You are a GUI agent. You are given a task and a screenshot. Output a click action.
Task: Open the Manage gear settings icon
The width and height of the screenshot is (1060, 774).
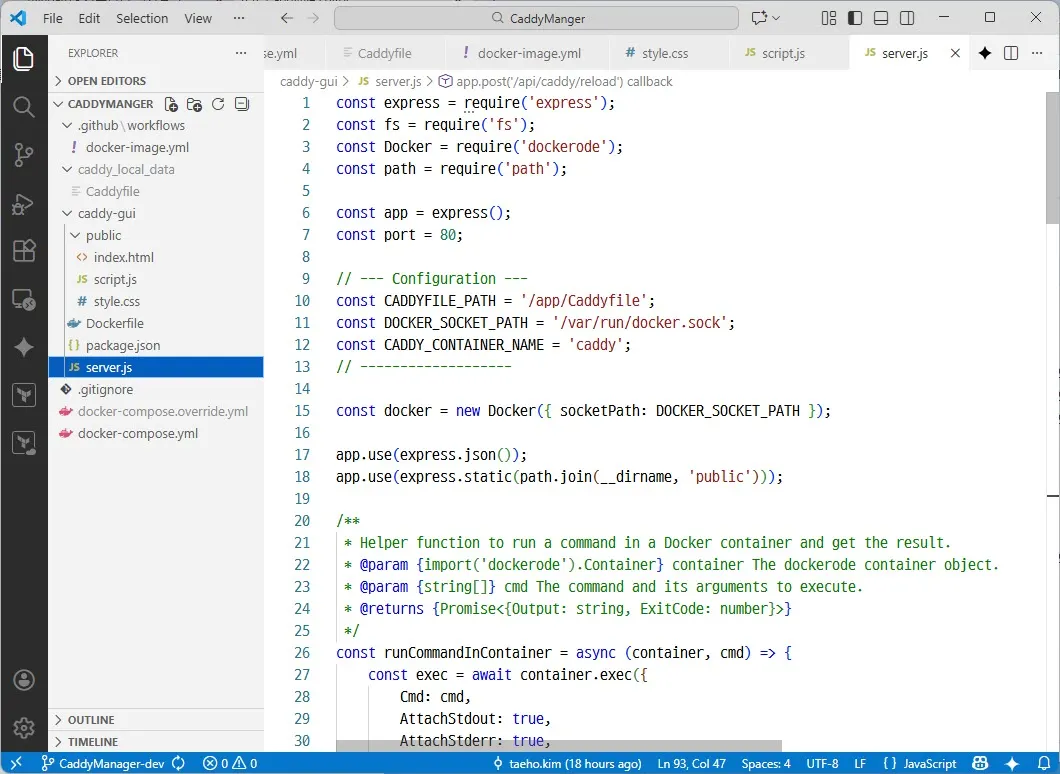[24, 728]
